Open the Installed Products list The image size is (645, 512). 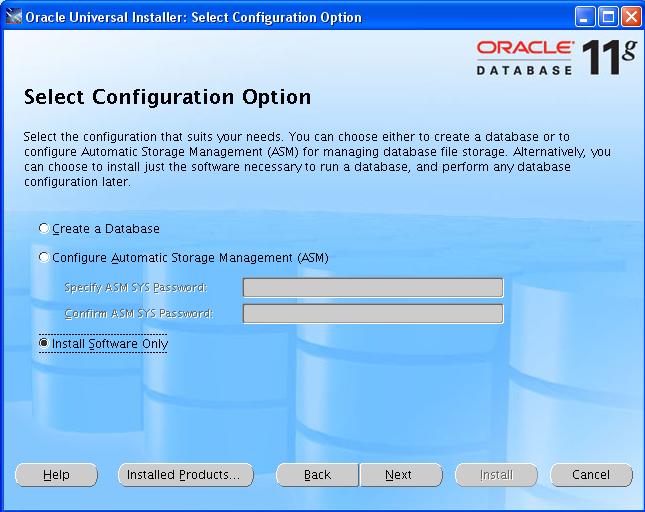184,475
